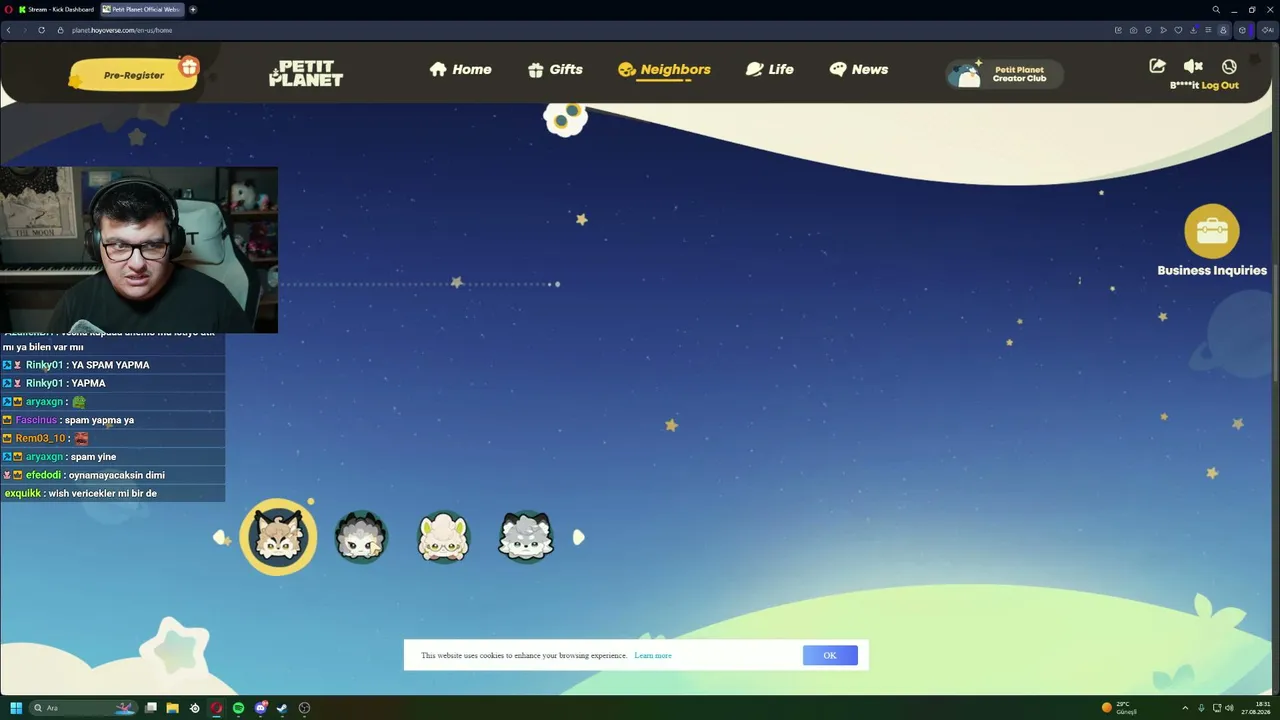Accept cookies with the OK button
The height and width of the screenshot is (720, 1280).
tap(830, 655)
